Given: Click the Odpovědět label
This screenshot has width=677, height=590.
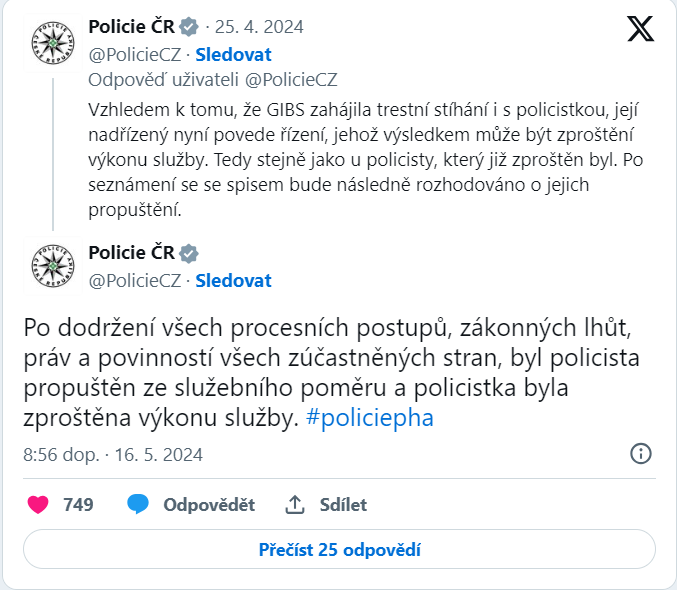Looking at the screenshot, I should 209,505.
